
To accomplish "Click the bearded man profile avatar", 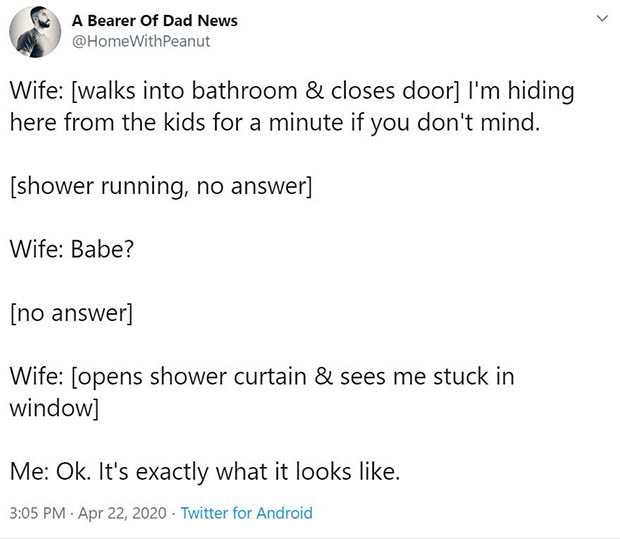I will click(x=35, y=32).
